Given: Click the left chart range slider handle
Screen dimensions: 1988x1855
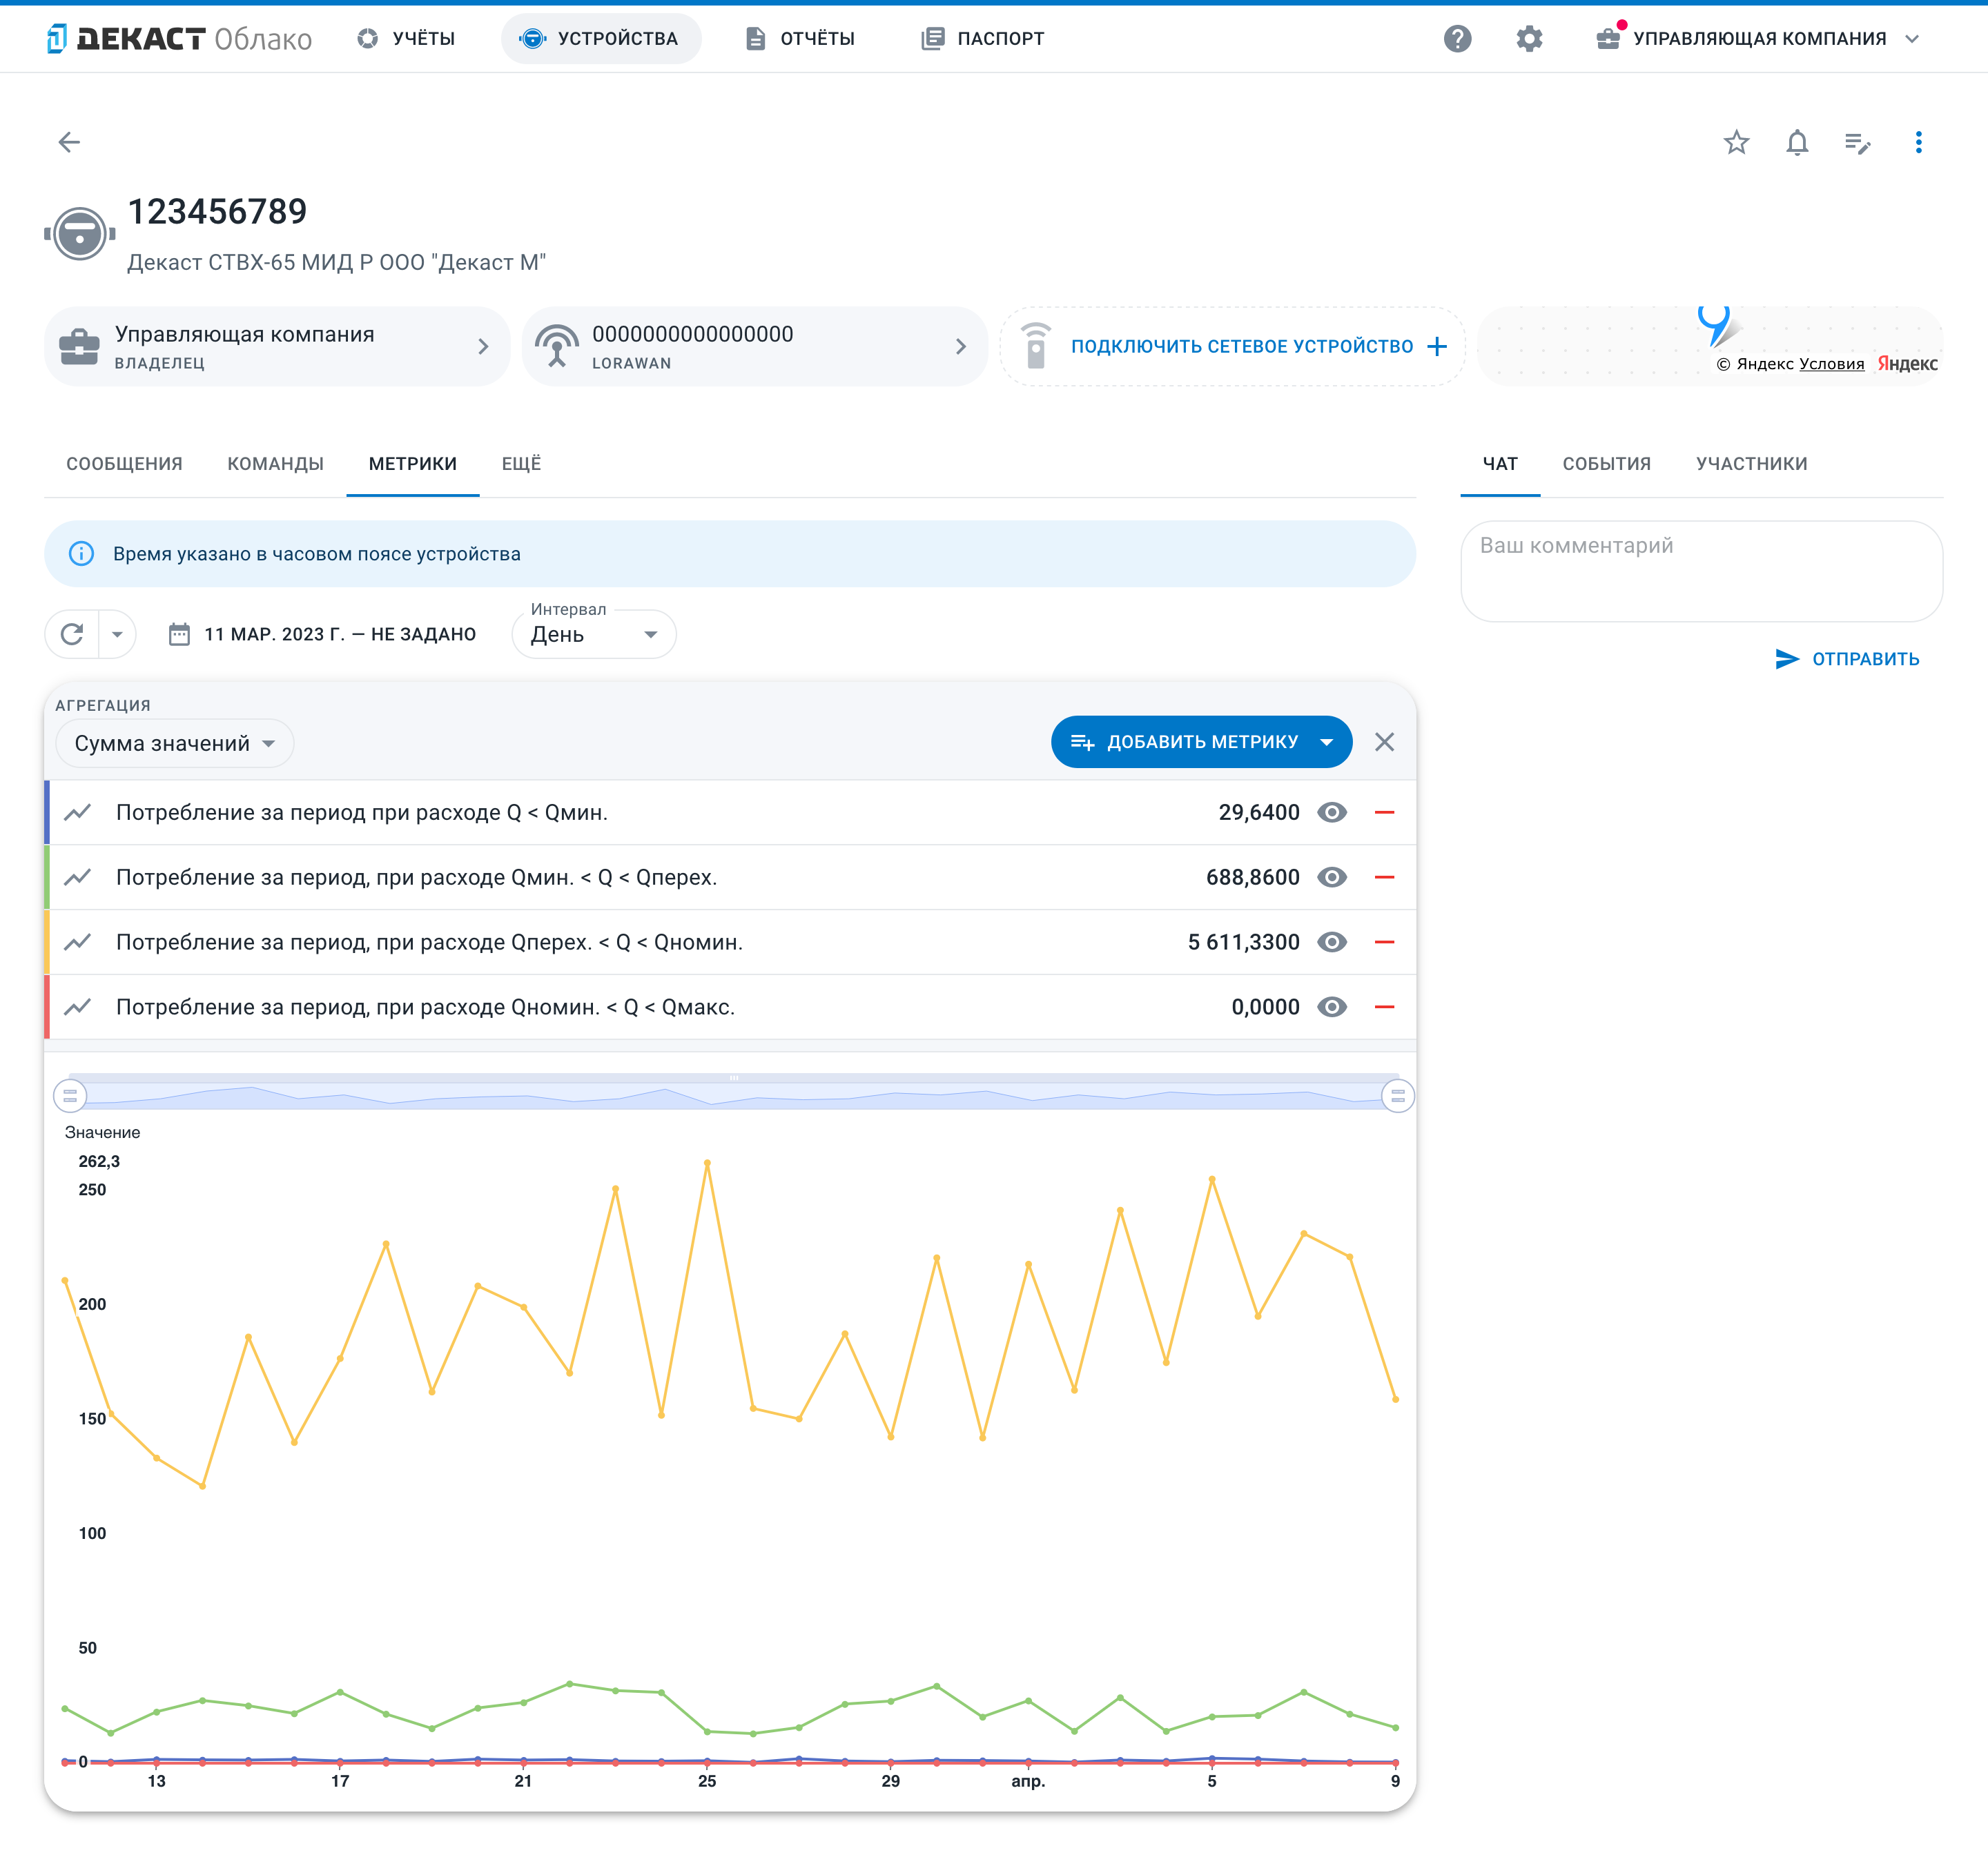Looking at the screenshot, I should click(x=70, y=1096).
